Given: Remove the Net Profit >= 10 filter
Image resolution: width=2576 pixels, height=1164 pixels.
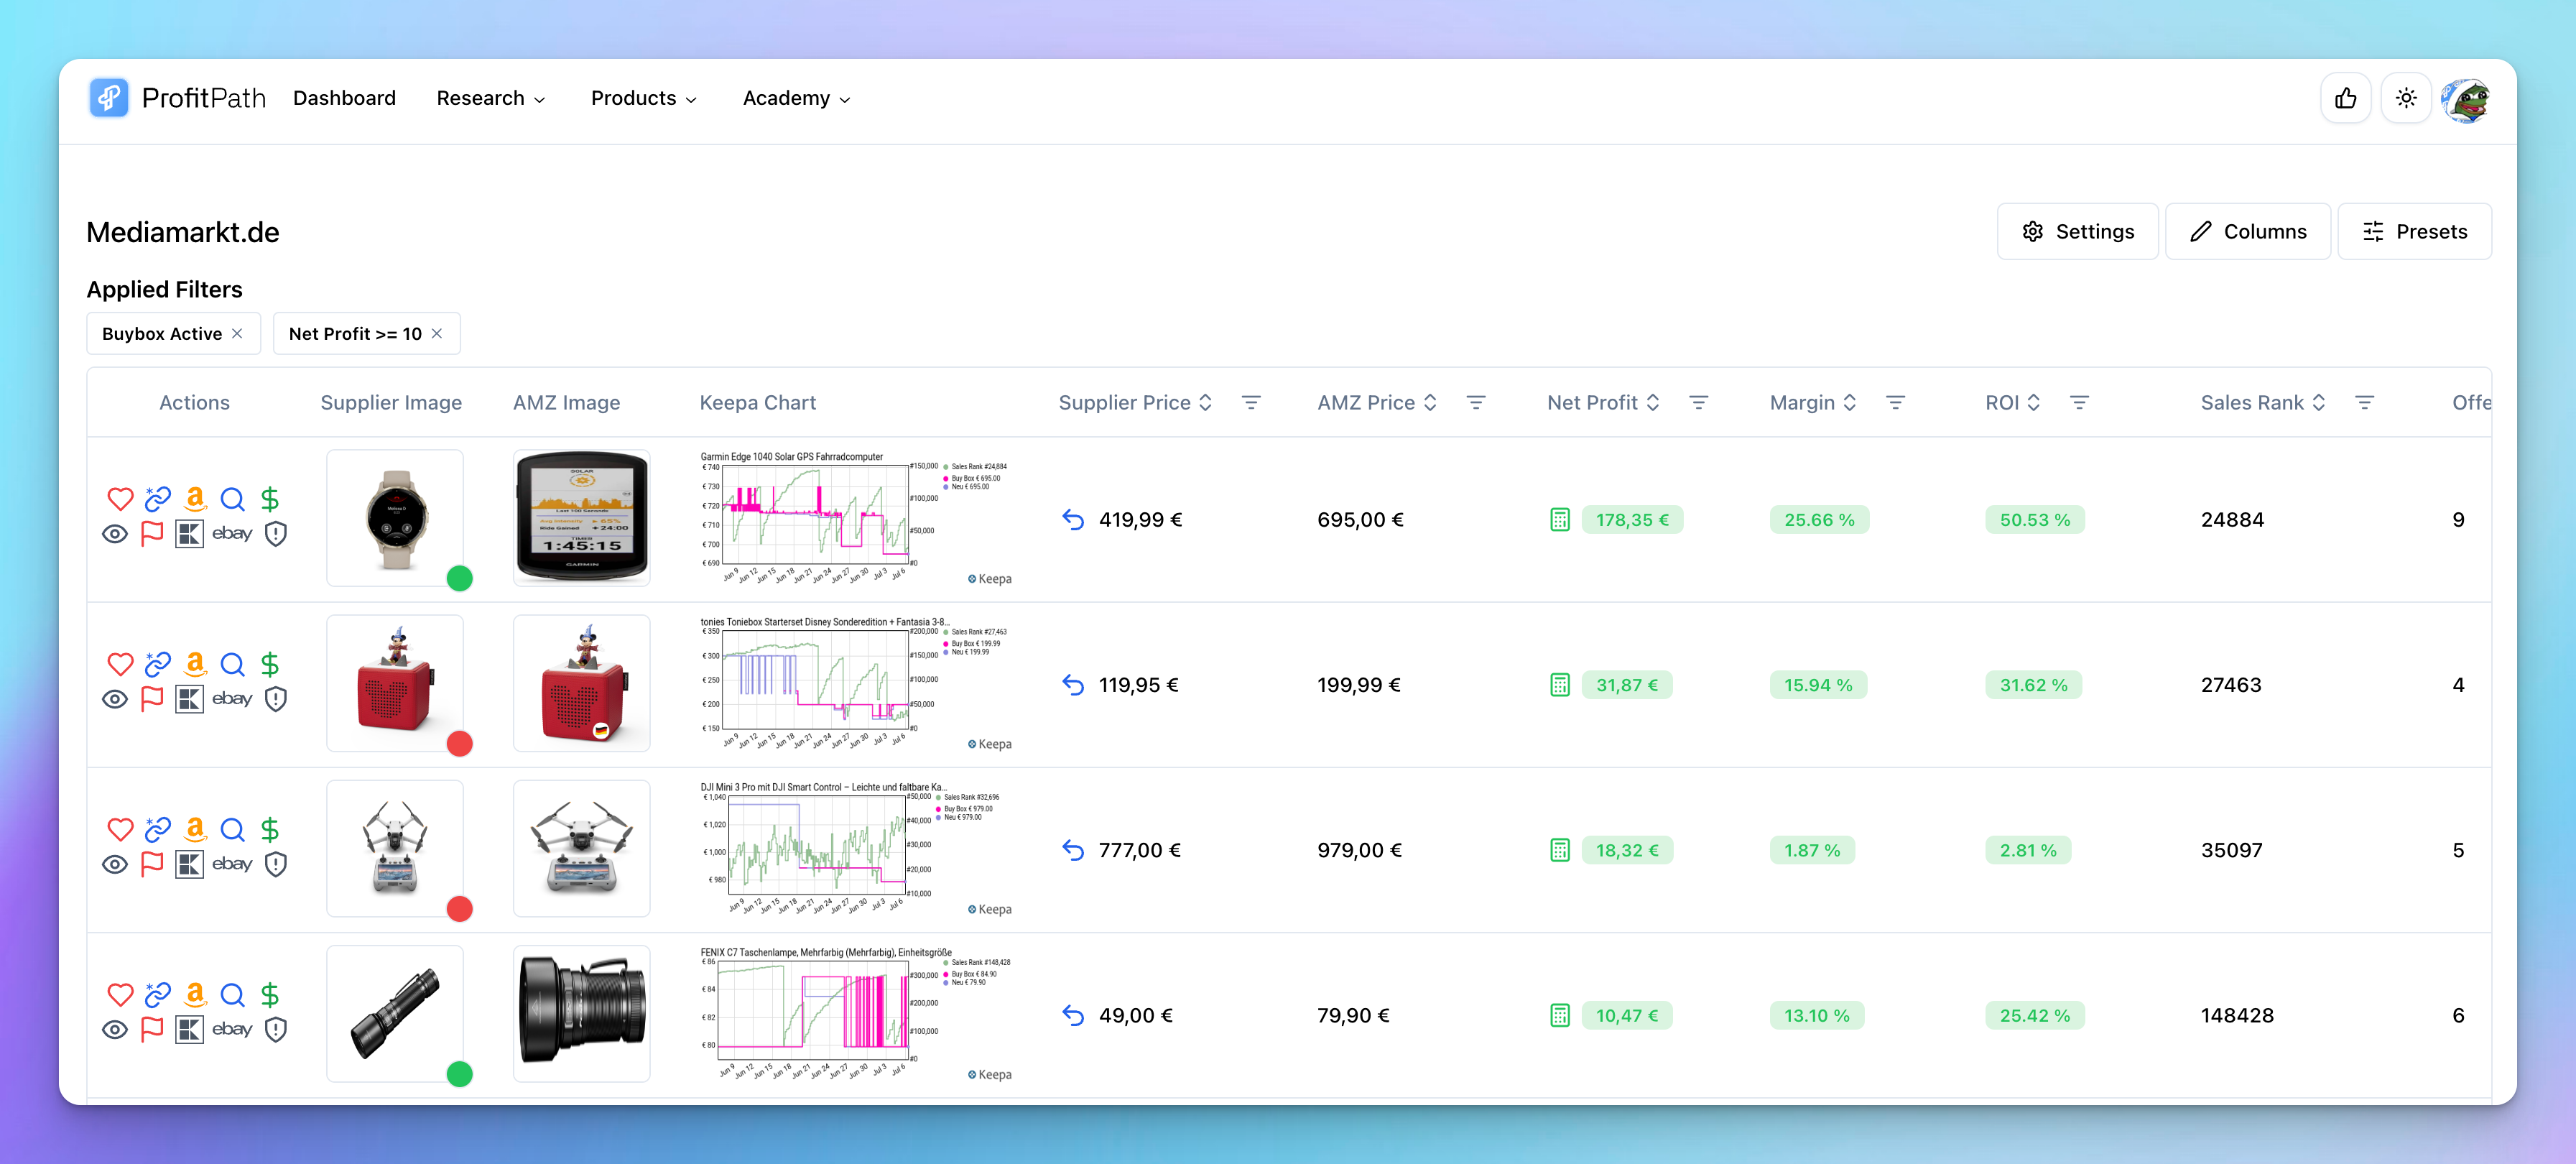Looking at the screenshot, I should [437, 334].
